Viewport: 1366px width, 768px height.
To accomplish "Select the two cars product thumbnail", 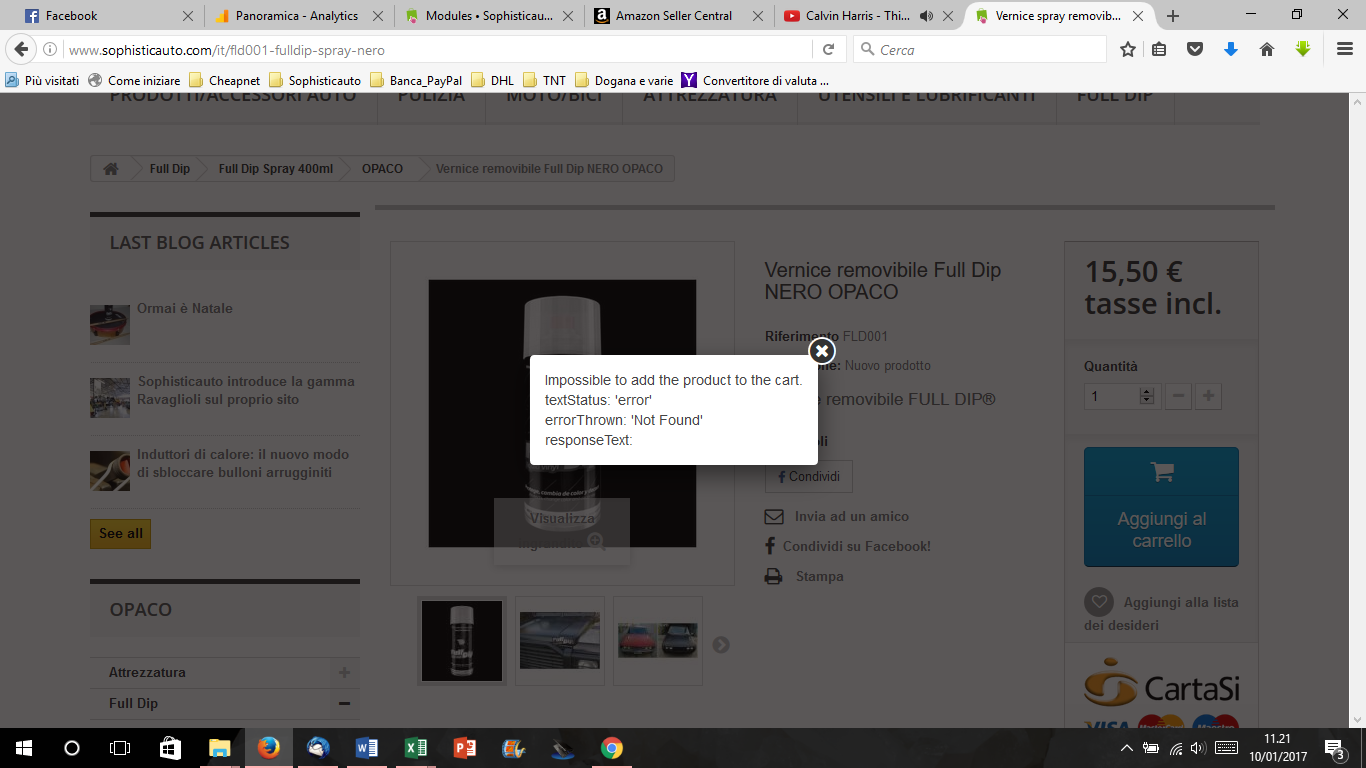I will click(658, 641).
